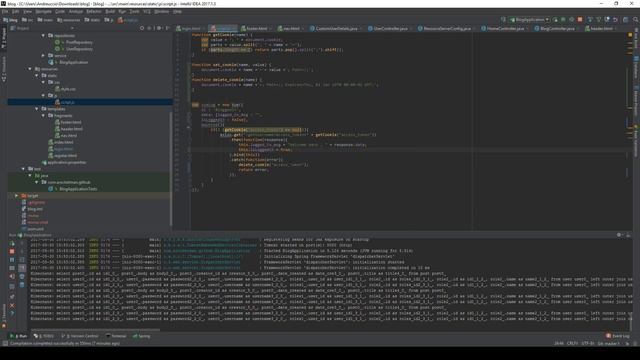Screen dimensions: 640x360
Task: Switch to the BlogController.java tab
Action: [557, 29]
